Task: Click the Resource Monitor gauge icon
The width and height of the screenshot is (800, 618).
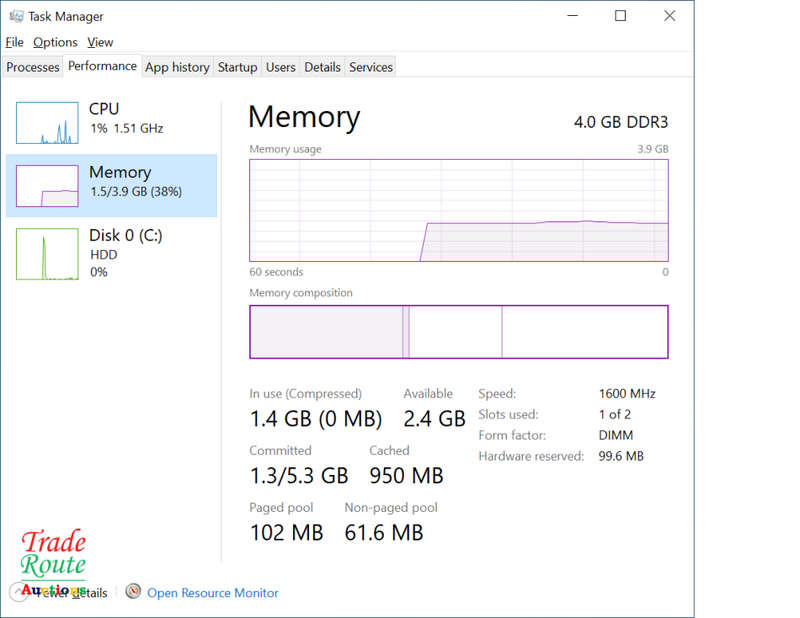Action: click(133, 591)
